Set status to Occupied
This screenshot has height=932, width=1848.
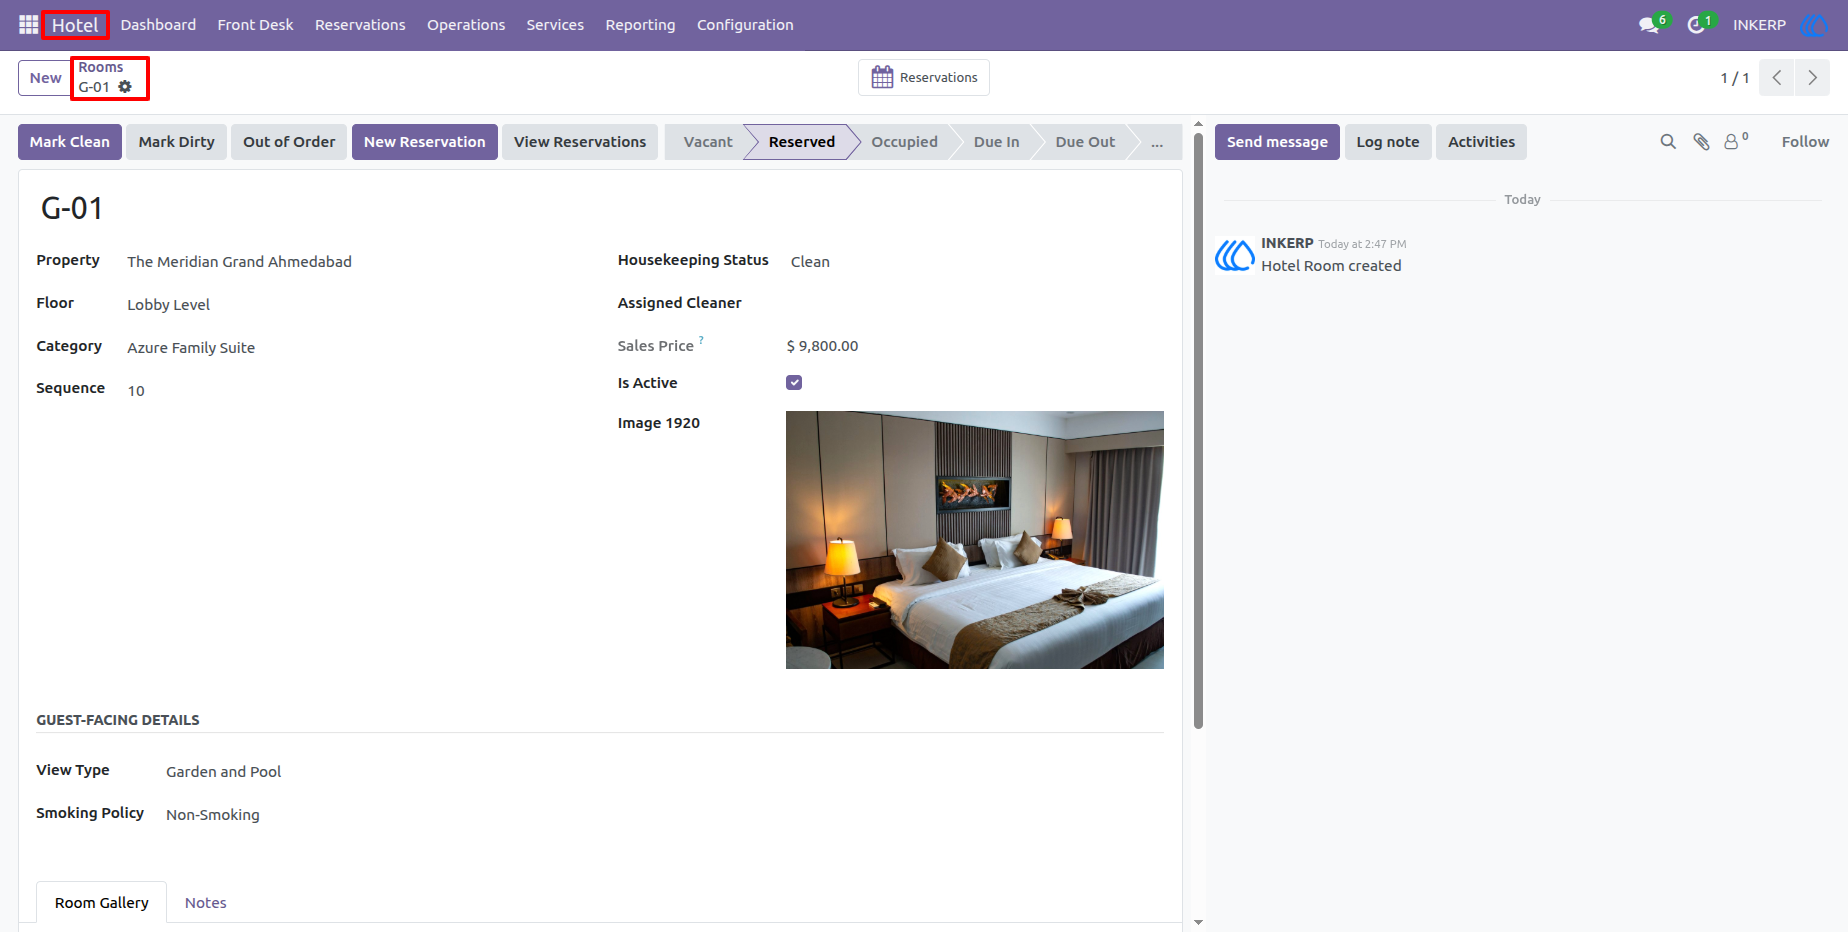(x=904, y=142)
